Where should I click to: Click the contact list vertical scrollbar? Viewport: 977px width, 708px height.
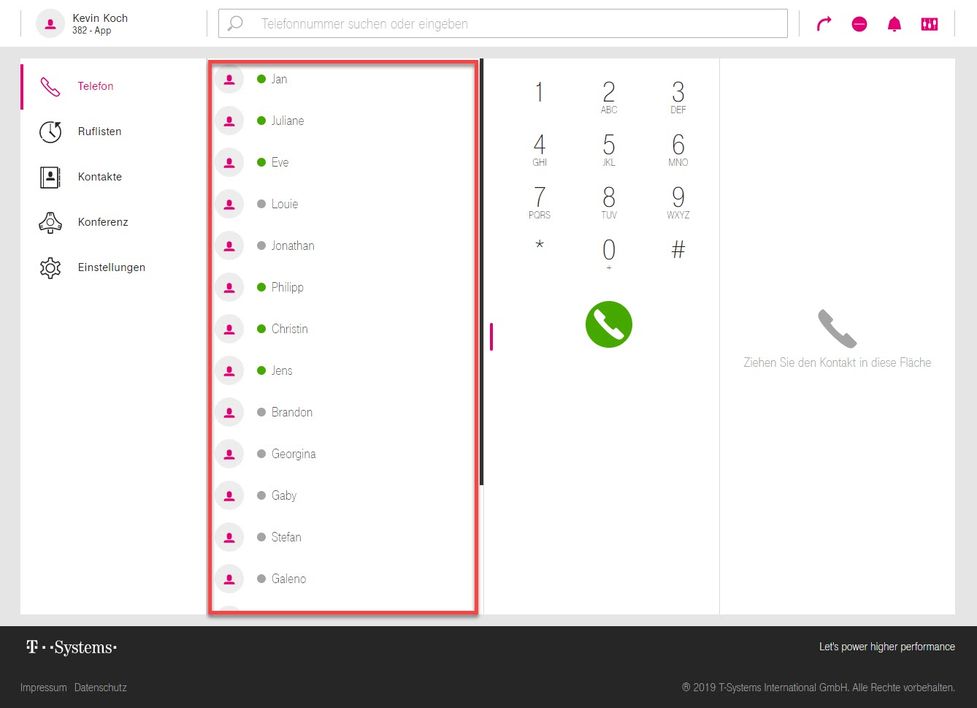pyautogui.click(x=482, y=272)
